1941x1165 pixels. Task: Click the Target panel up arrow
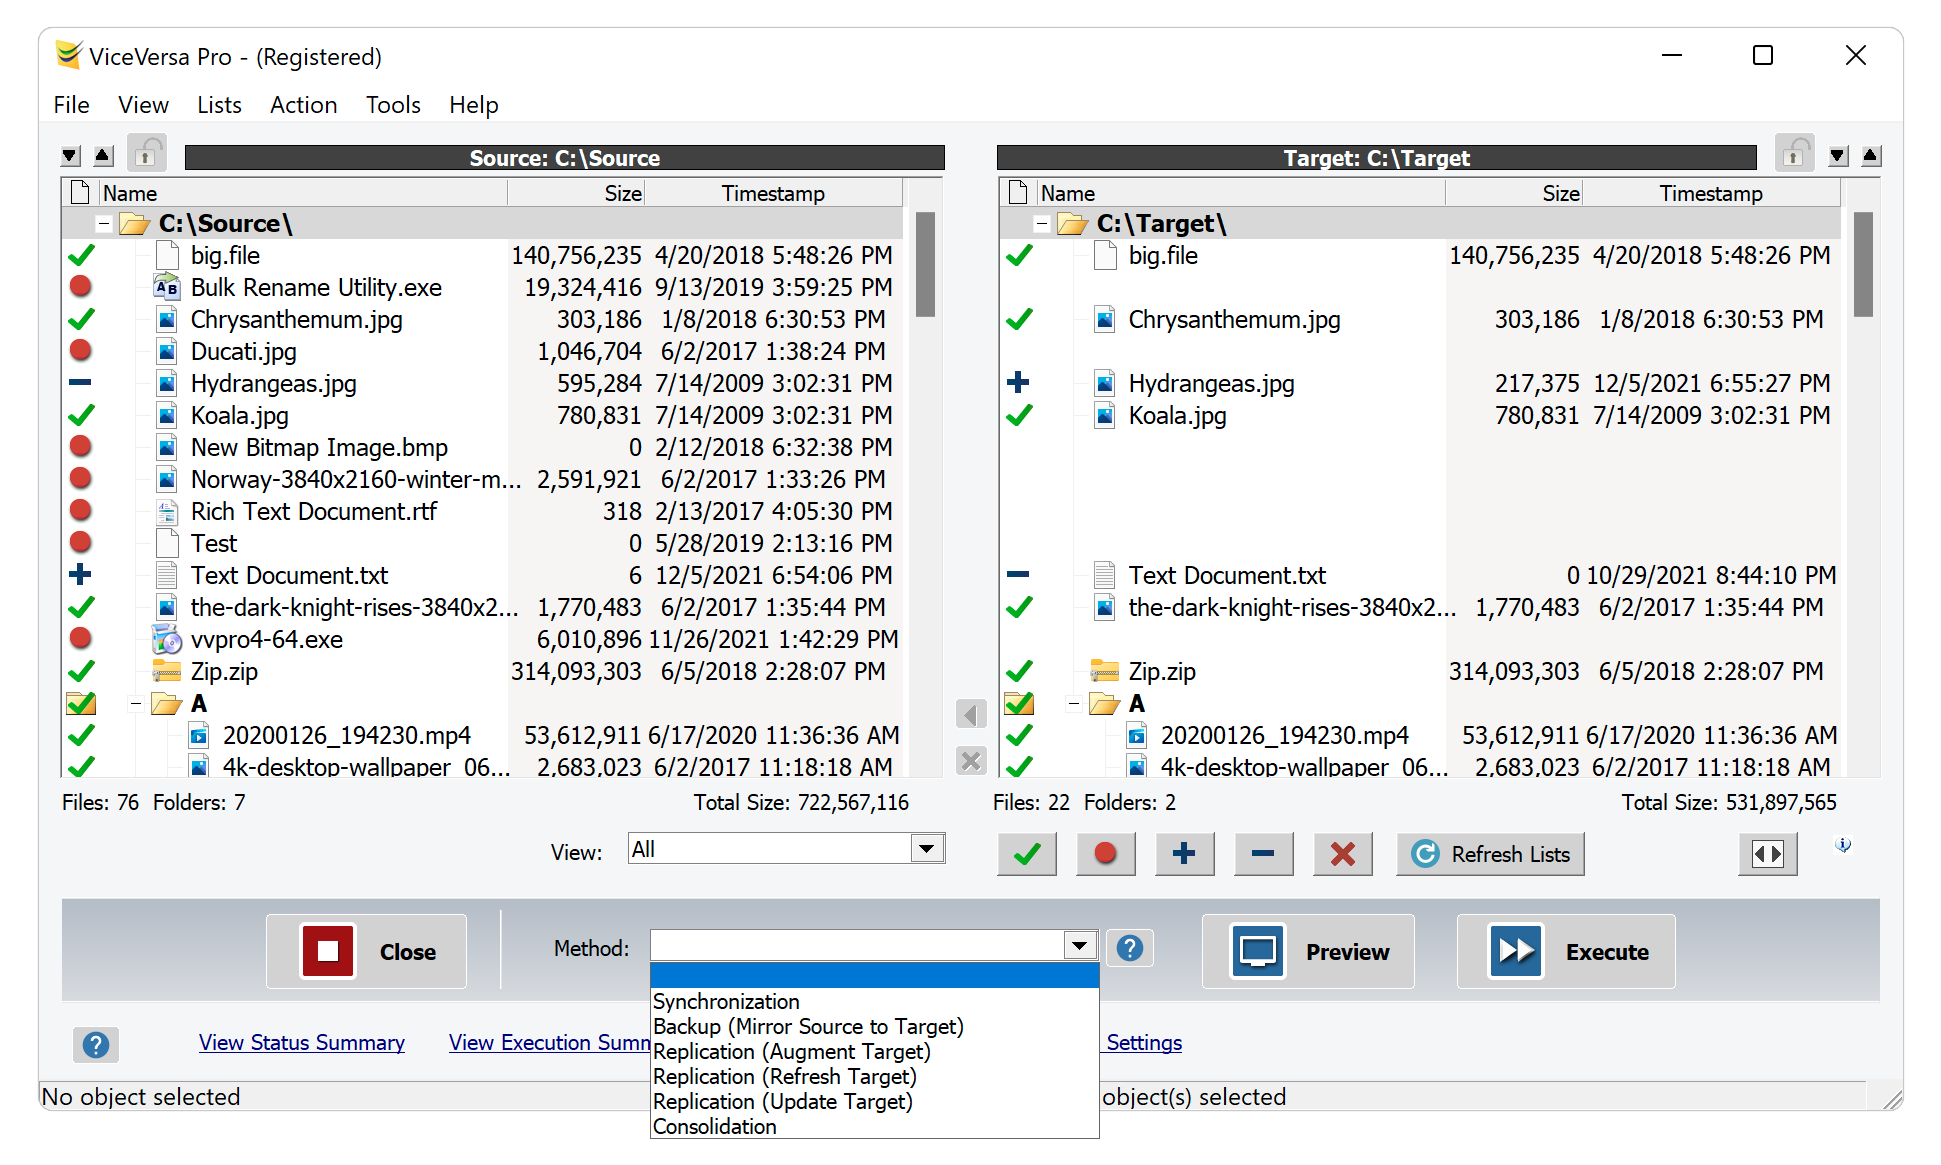(x=1871, y=156)
